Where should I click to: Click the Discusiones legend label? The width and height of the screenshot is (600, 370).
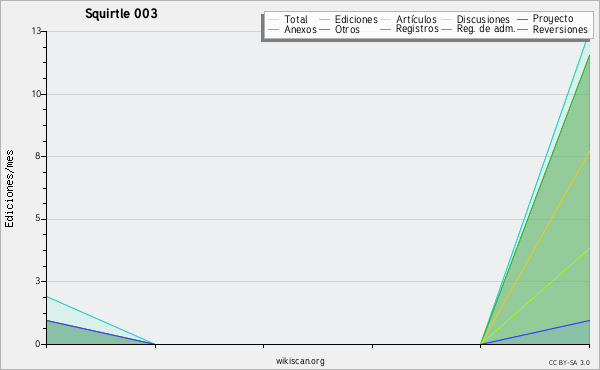point(483,19)
